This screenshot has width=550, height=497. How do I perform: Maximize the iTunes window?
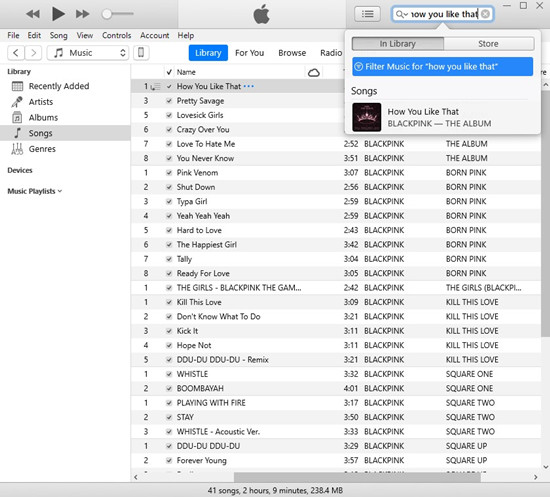[x=523, y=6]
